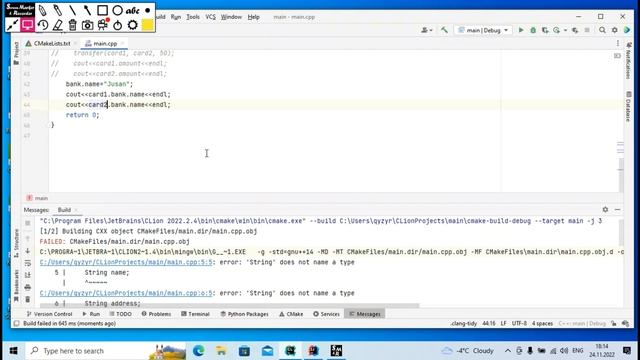Click the 4 spaces indent setting
Screen dimensions: 640x360
[542, 323]
